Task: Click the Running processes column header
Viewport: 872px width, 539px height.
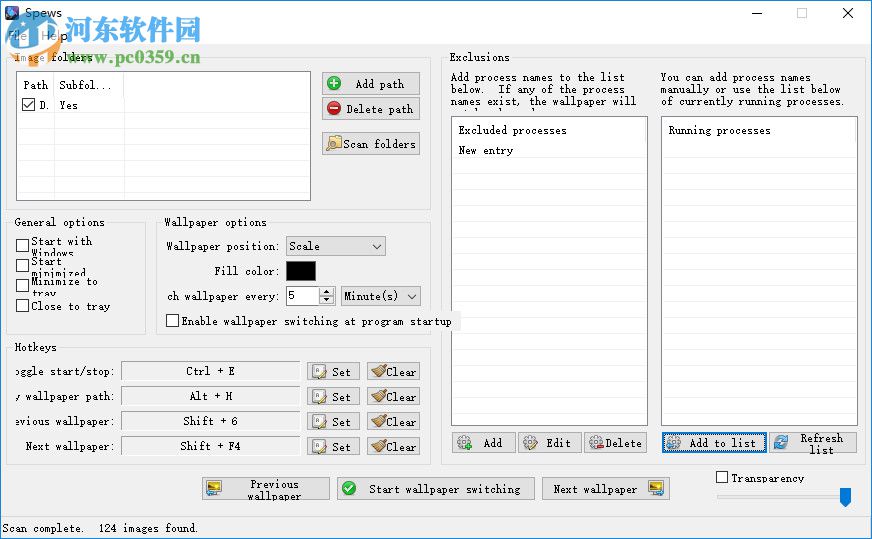Action: (759, 130)
